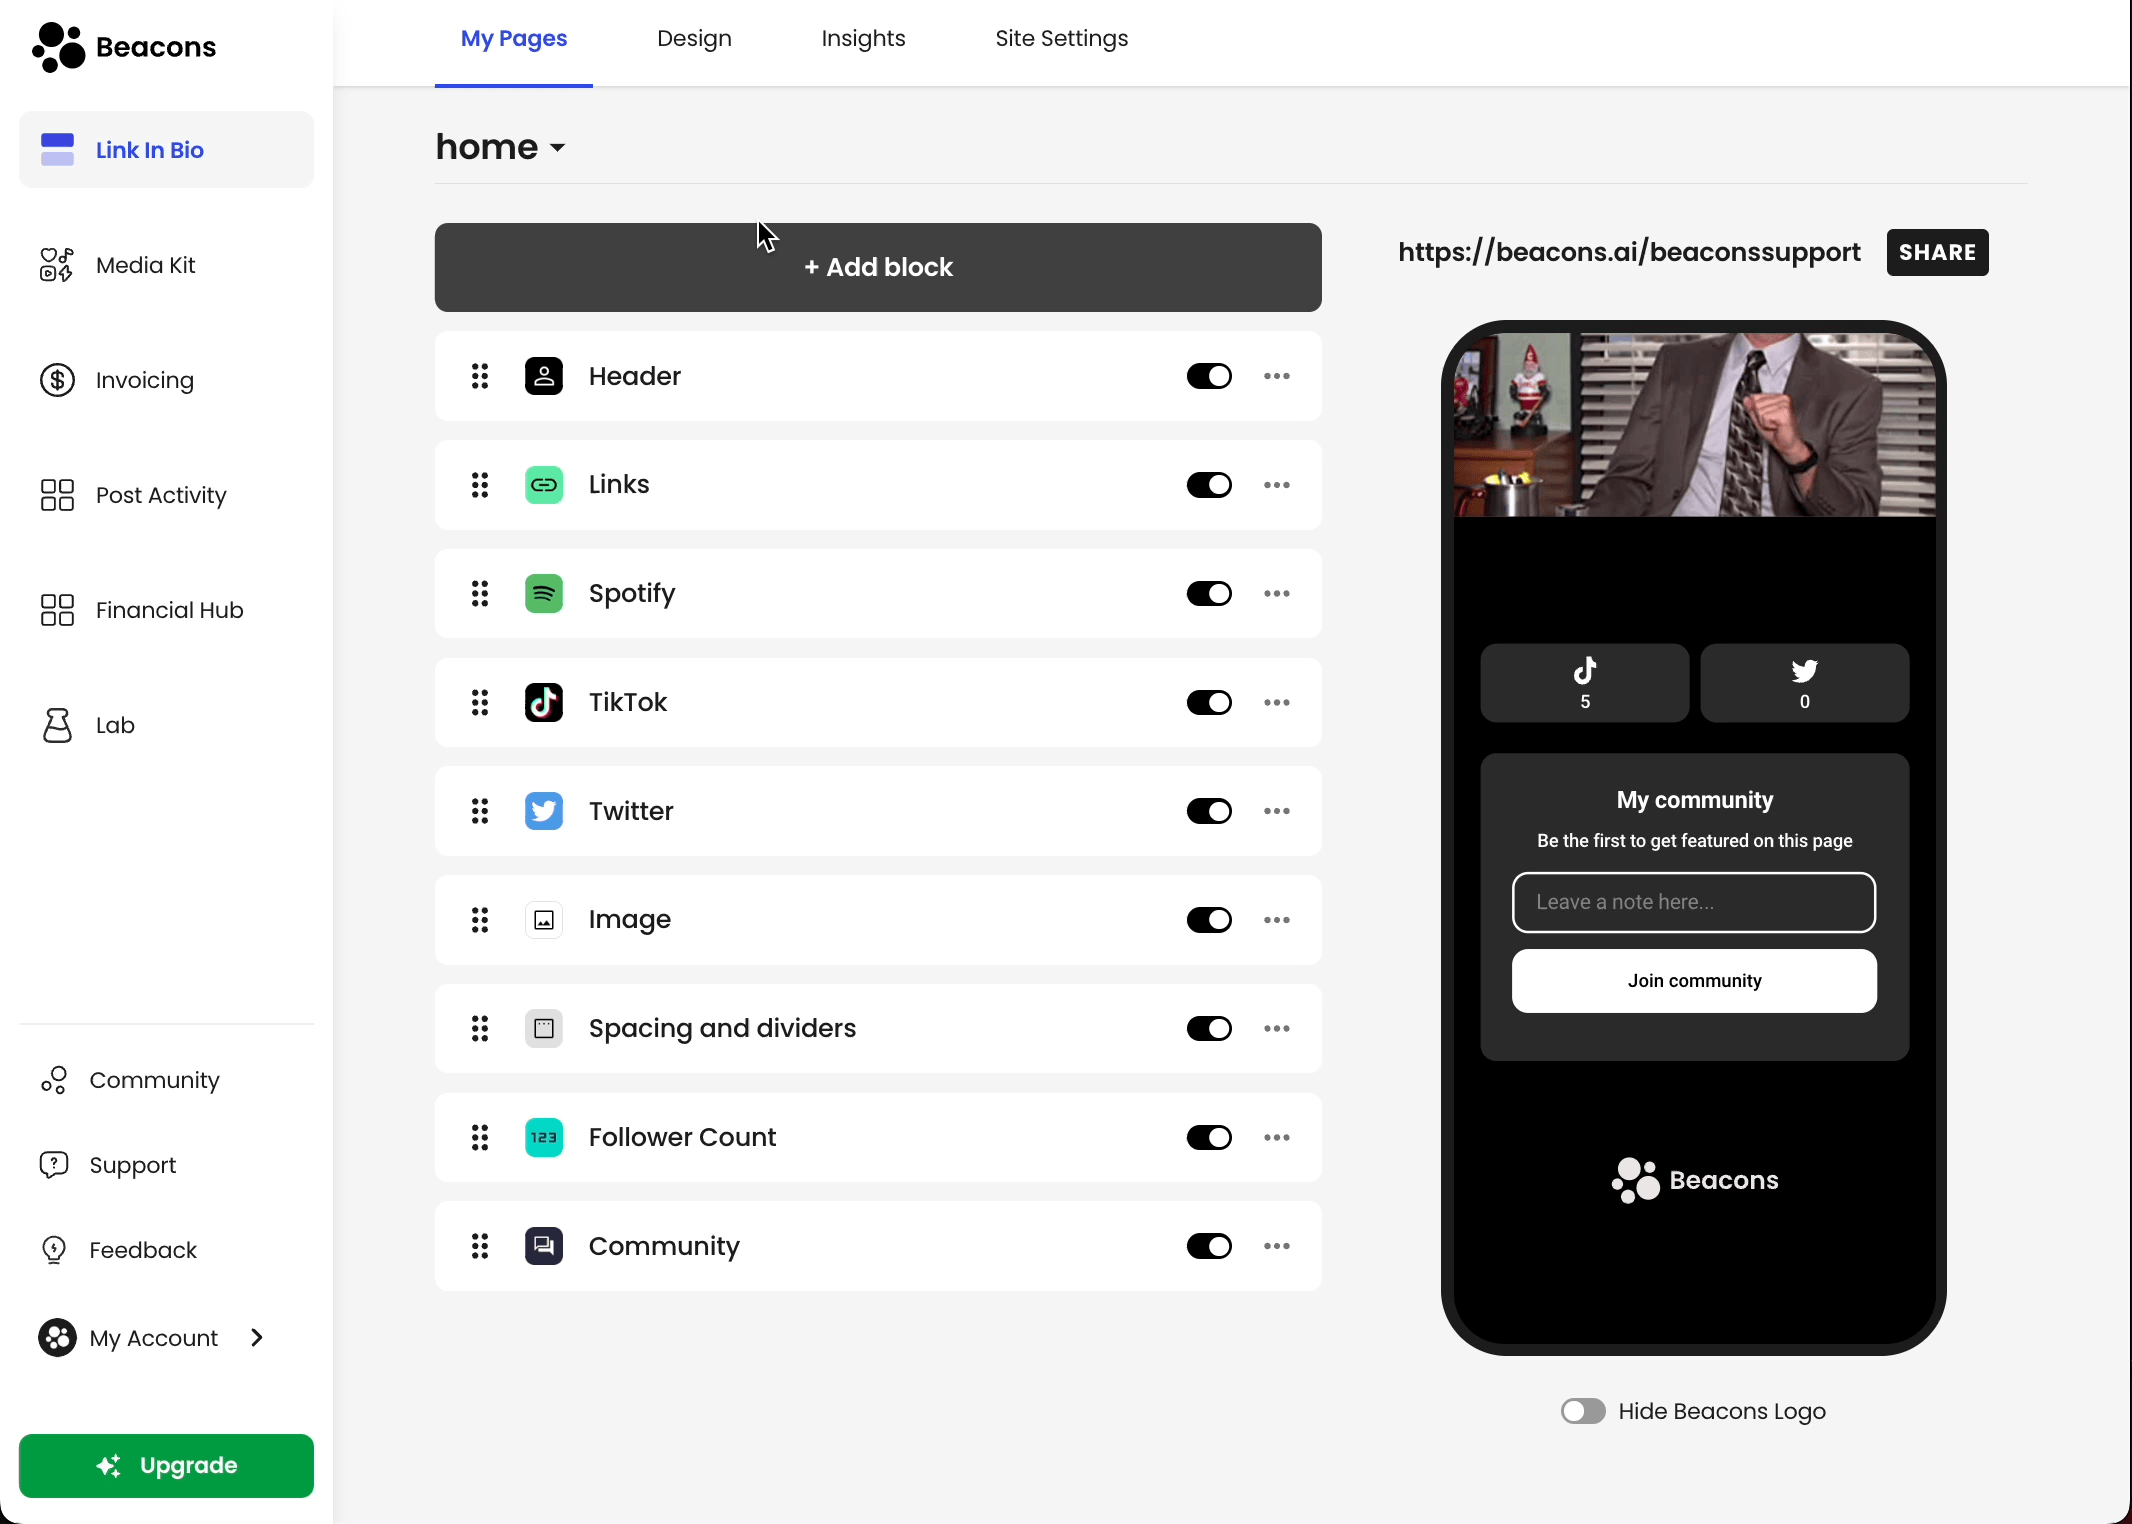Click the Follower Count 123 icon
Viewport: 2132px width, 1524px height.
pos(544,1137)
